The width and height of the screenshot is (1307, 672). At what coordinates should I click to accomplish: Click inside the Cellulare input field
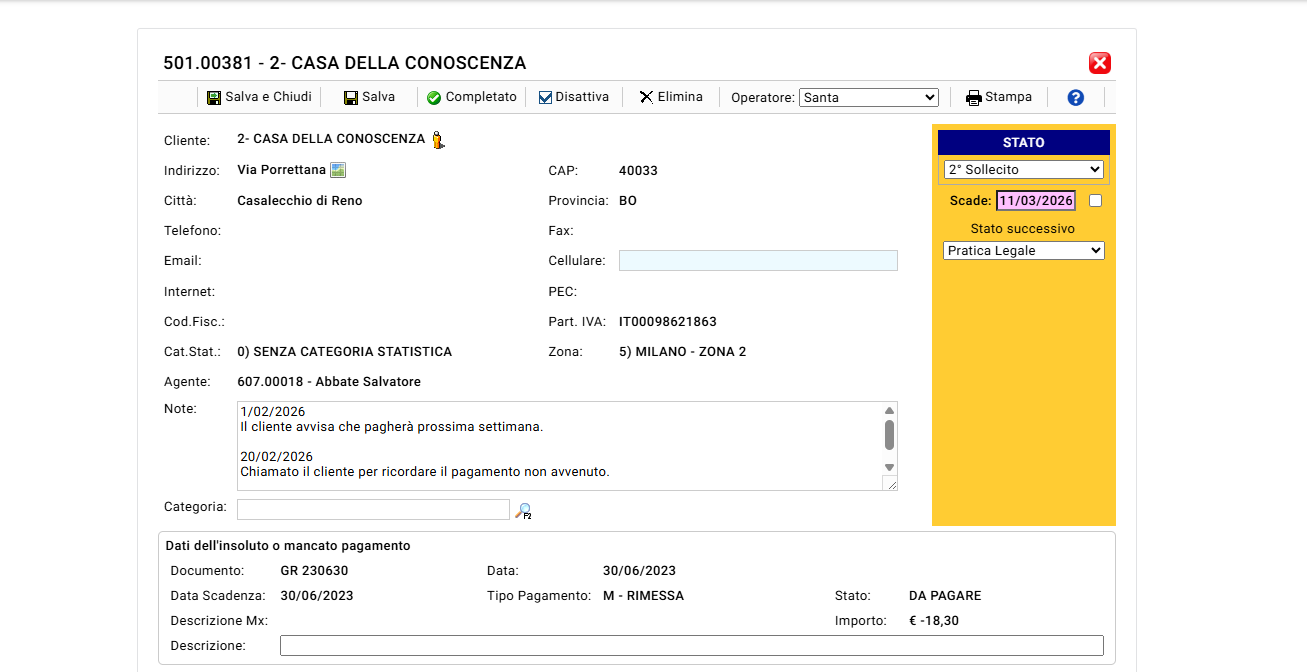point(757,260)
